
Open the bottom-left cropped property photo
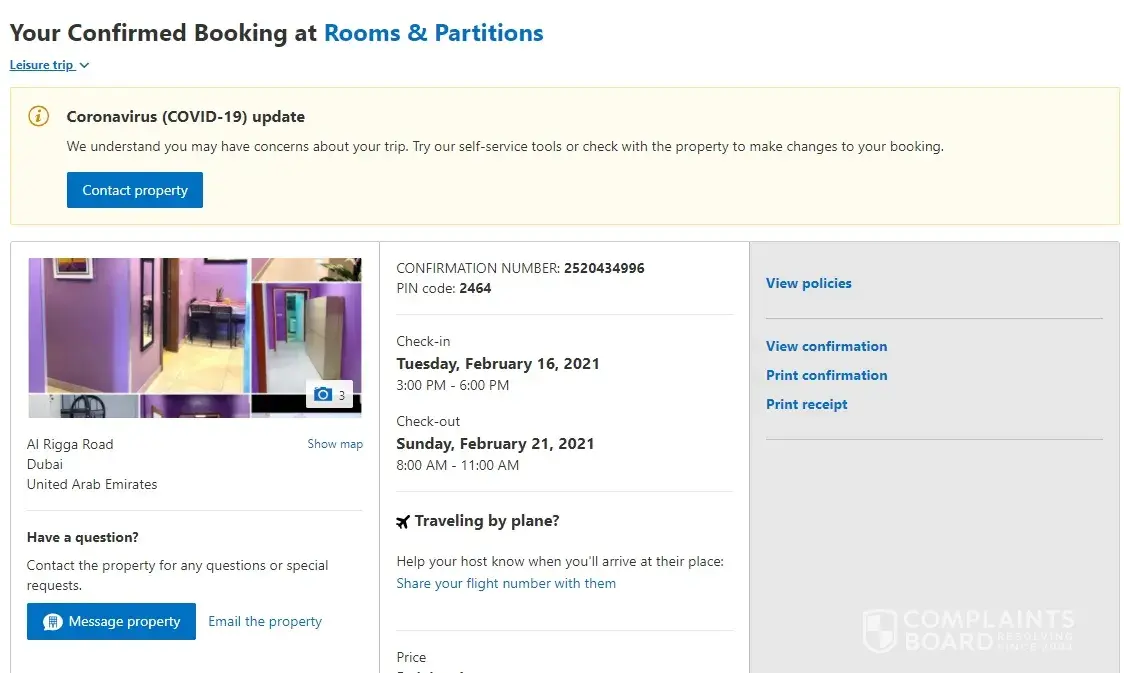tap(82, 406)
